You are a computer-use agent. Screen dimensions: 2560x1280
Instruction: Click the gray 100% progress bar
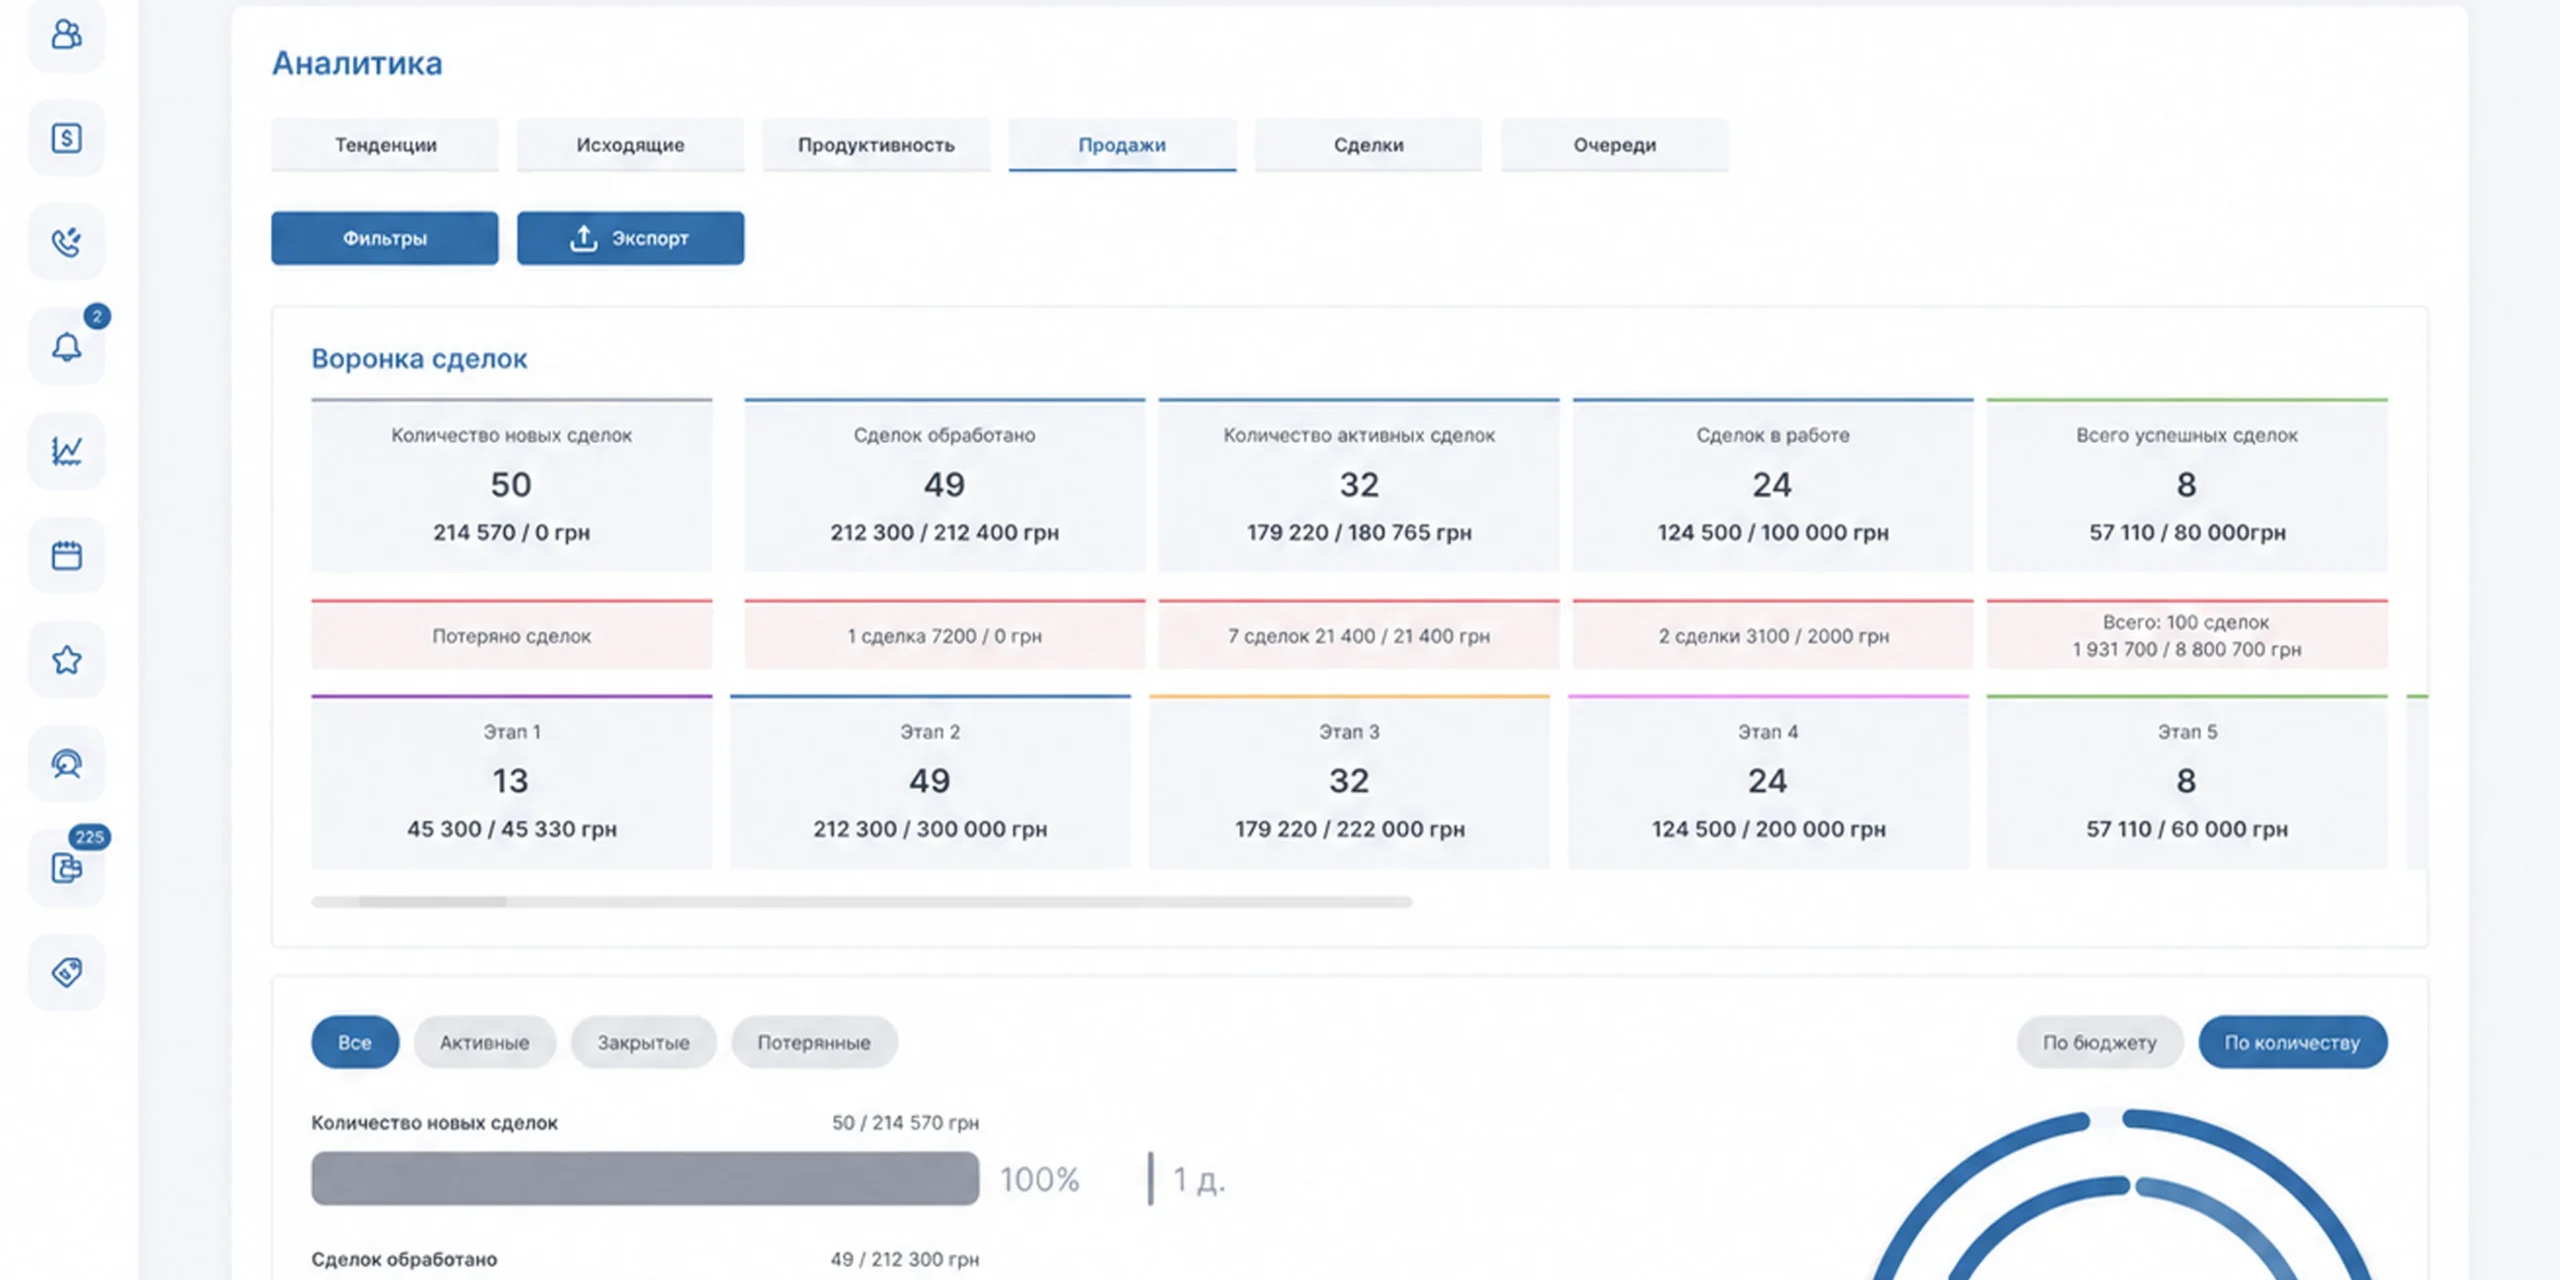pos(645,1178)
